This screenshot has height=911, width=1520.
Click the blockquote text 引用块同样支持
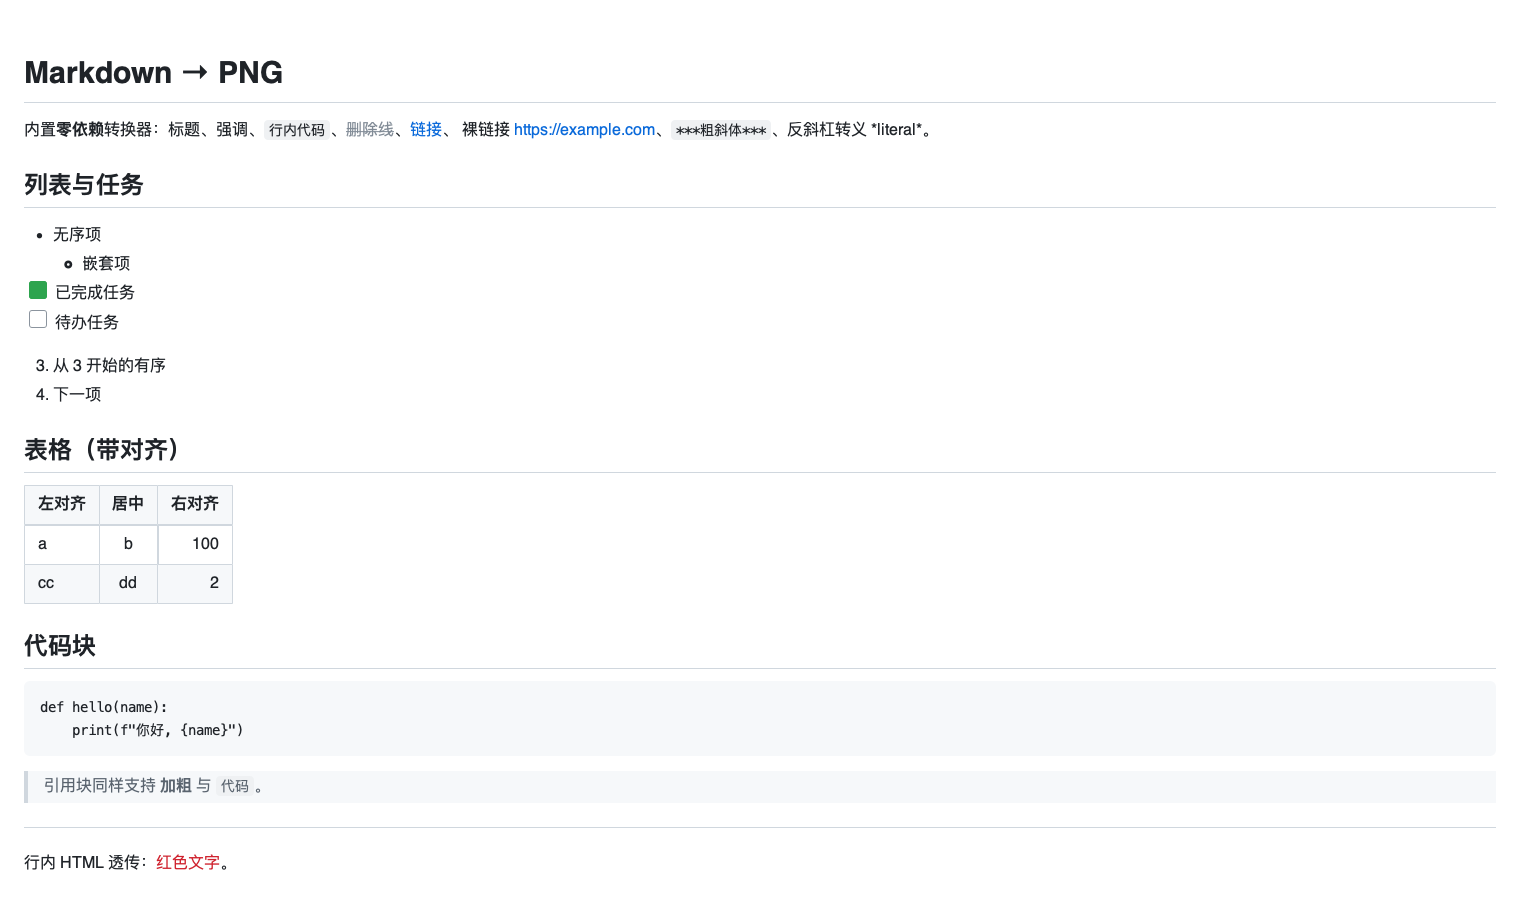(x=100, y=786)
